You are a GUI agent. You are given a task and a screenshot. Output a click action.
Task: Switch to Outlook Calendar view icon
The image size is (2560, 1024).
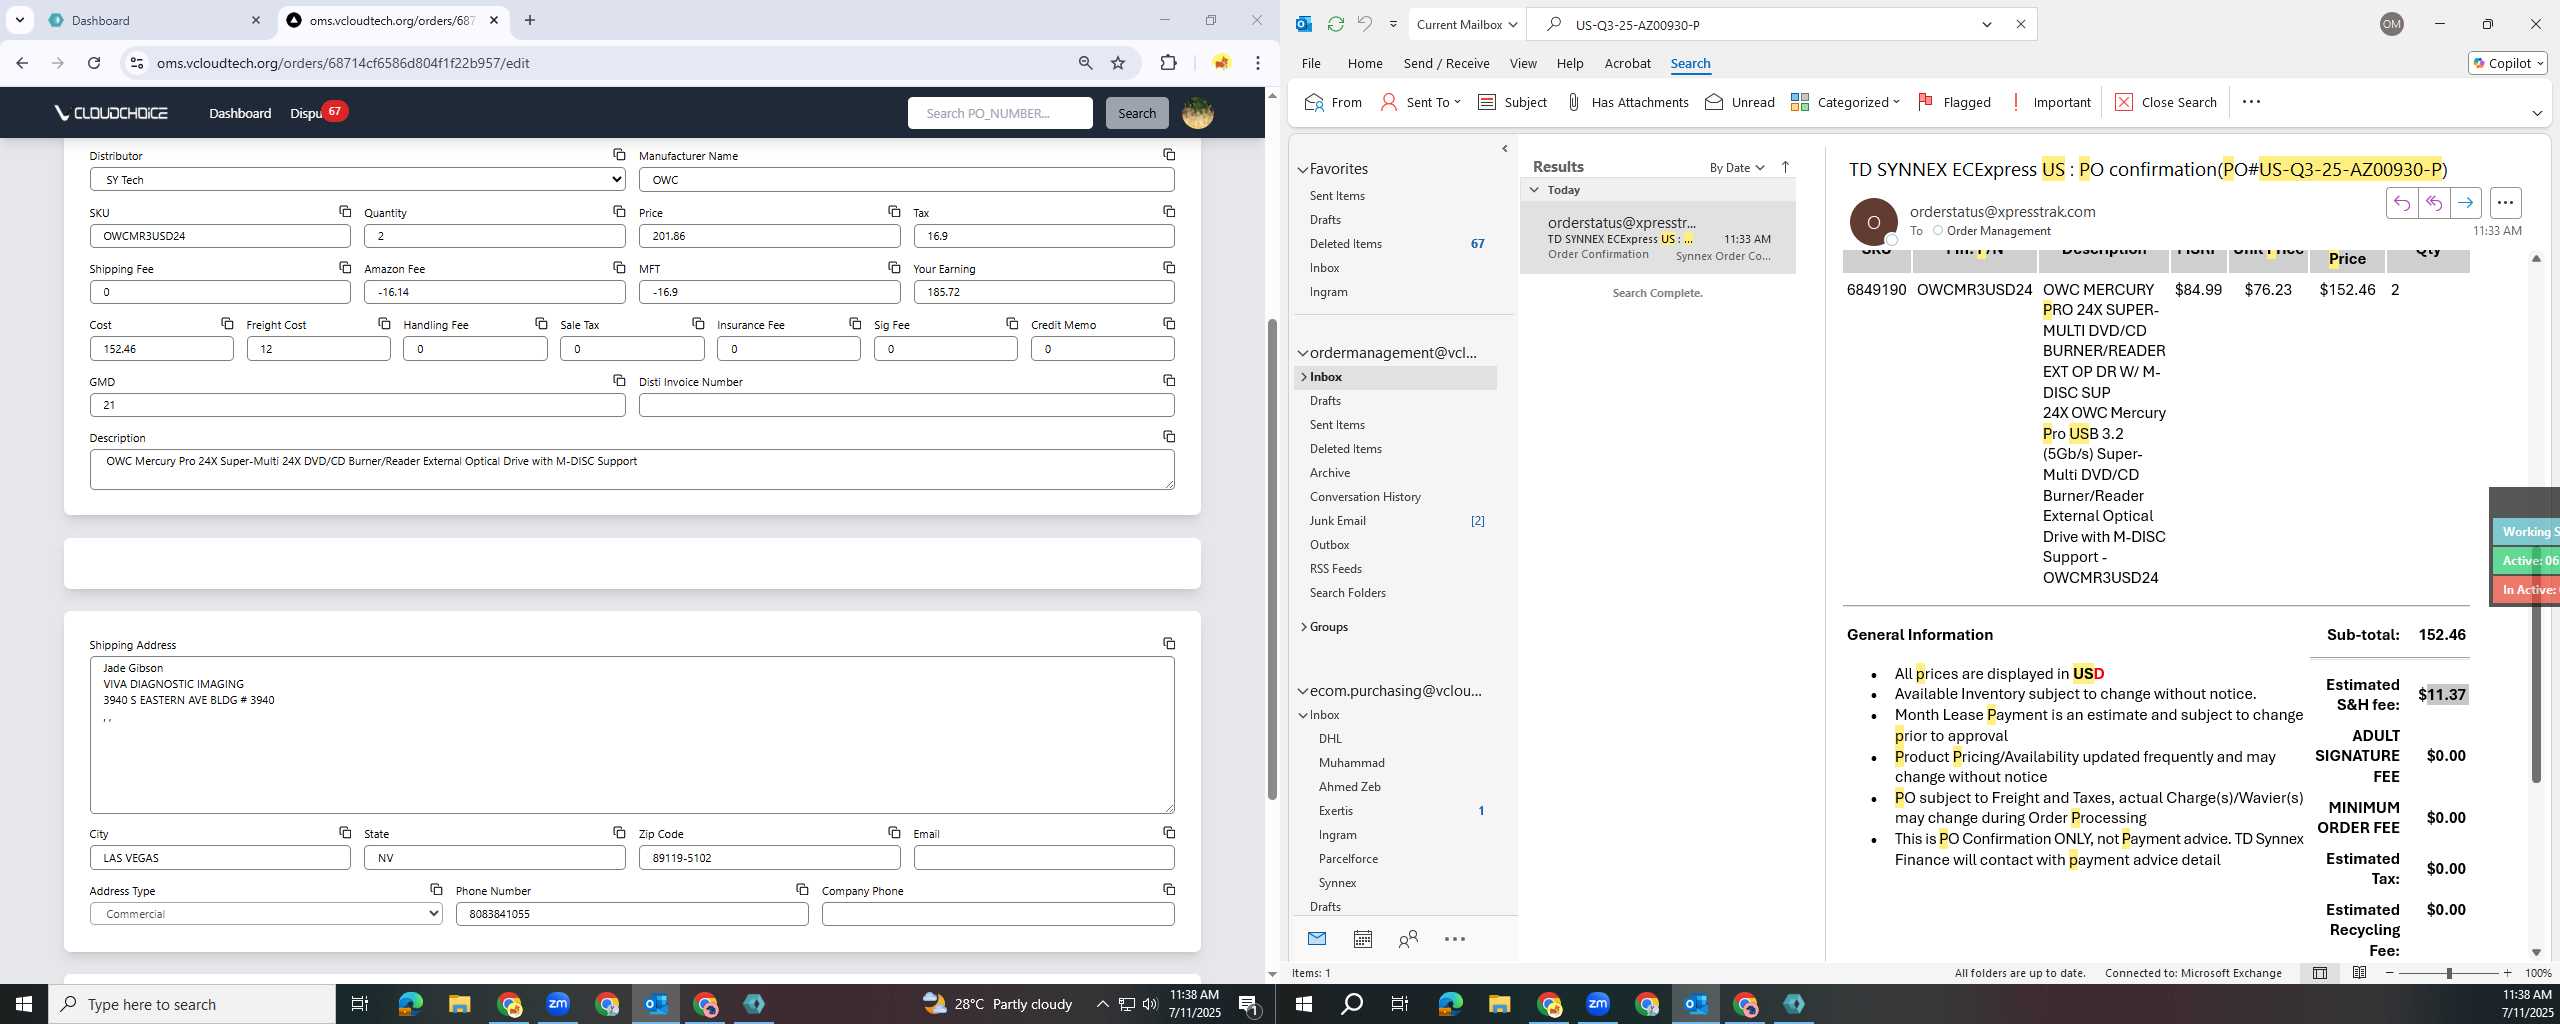(1362, 939)
